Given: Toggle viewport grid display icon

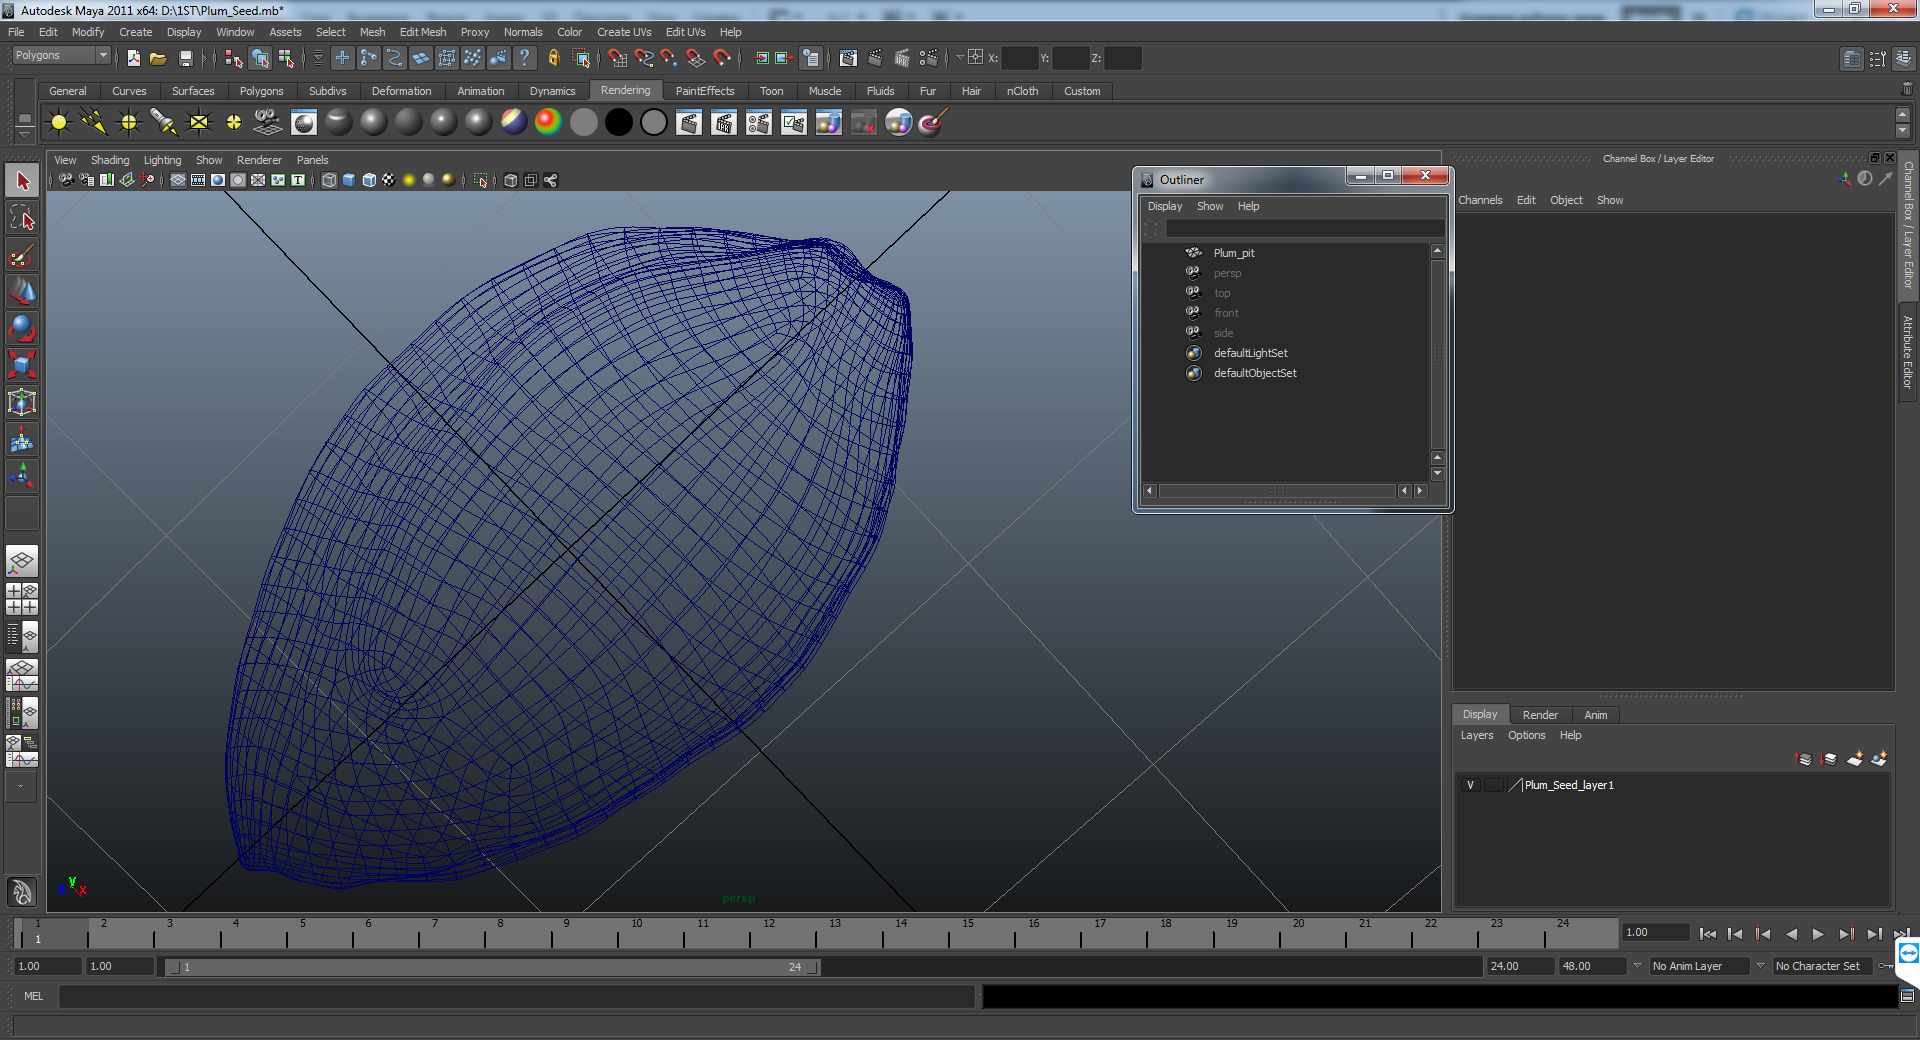Looking at the screenshot, I should click(x=178, y=180).
